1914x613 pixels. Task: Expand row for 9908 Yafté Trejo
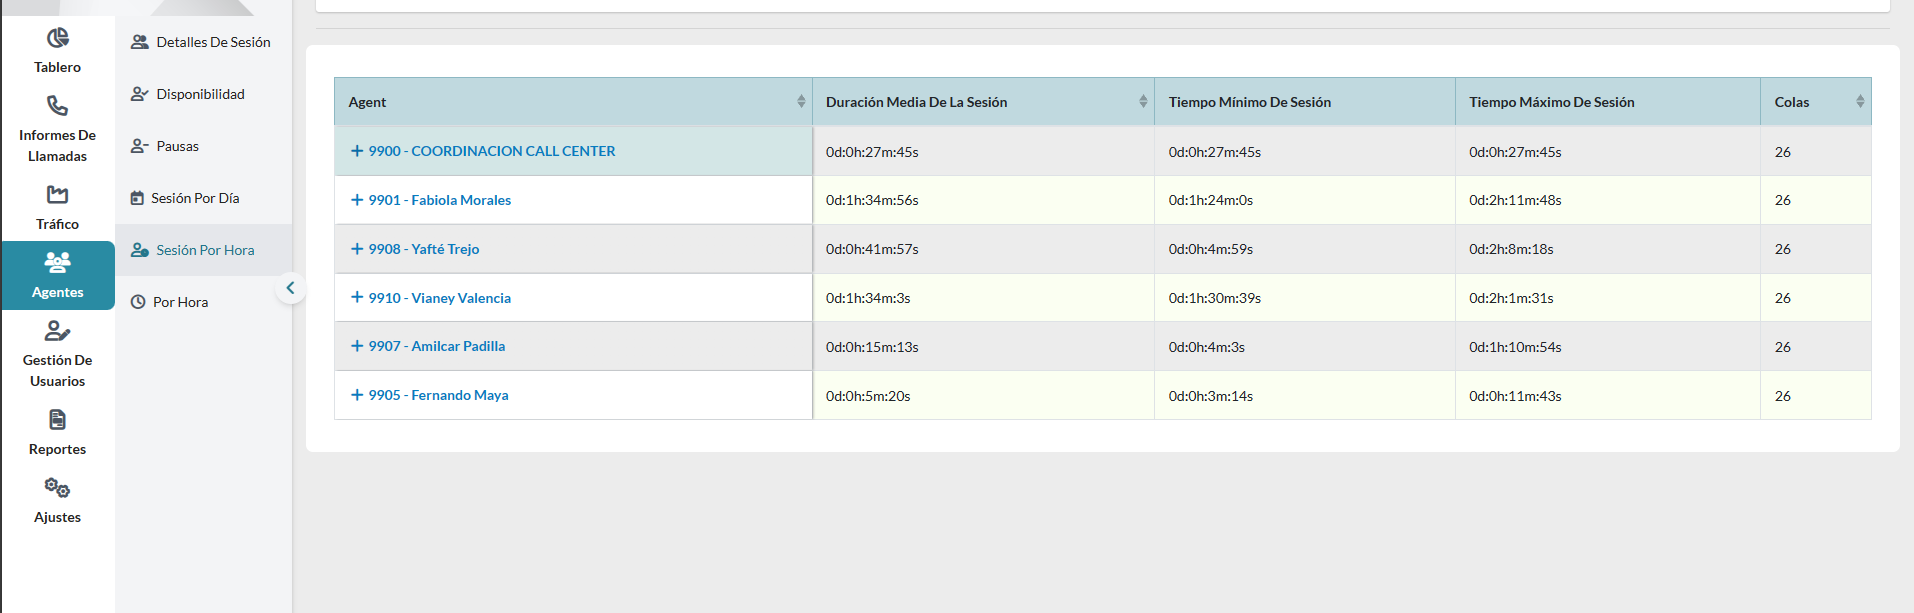pos(357,249)
